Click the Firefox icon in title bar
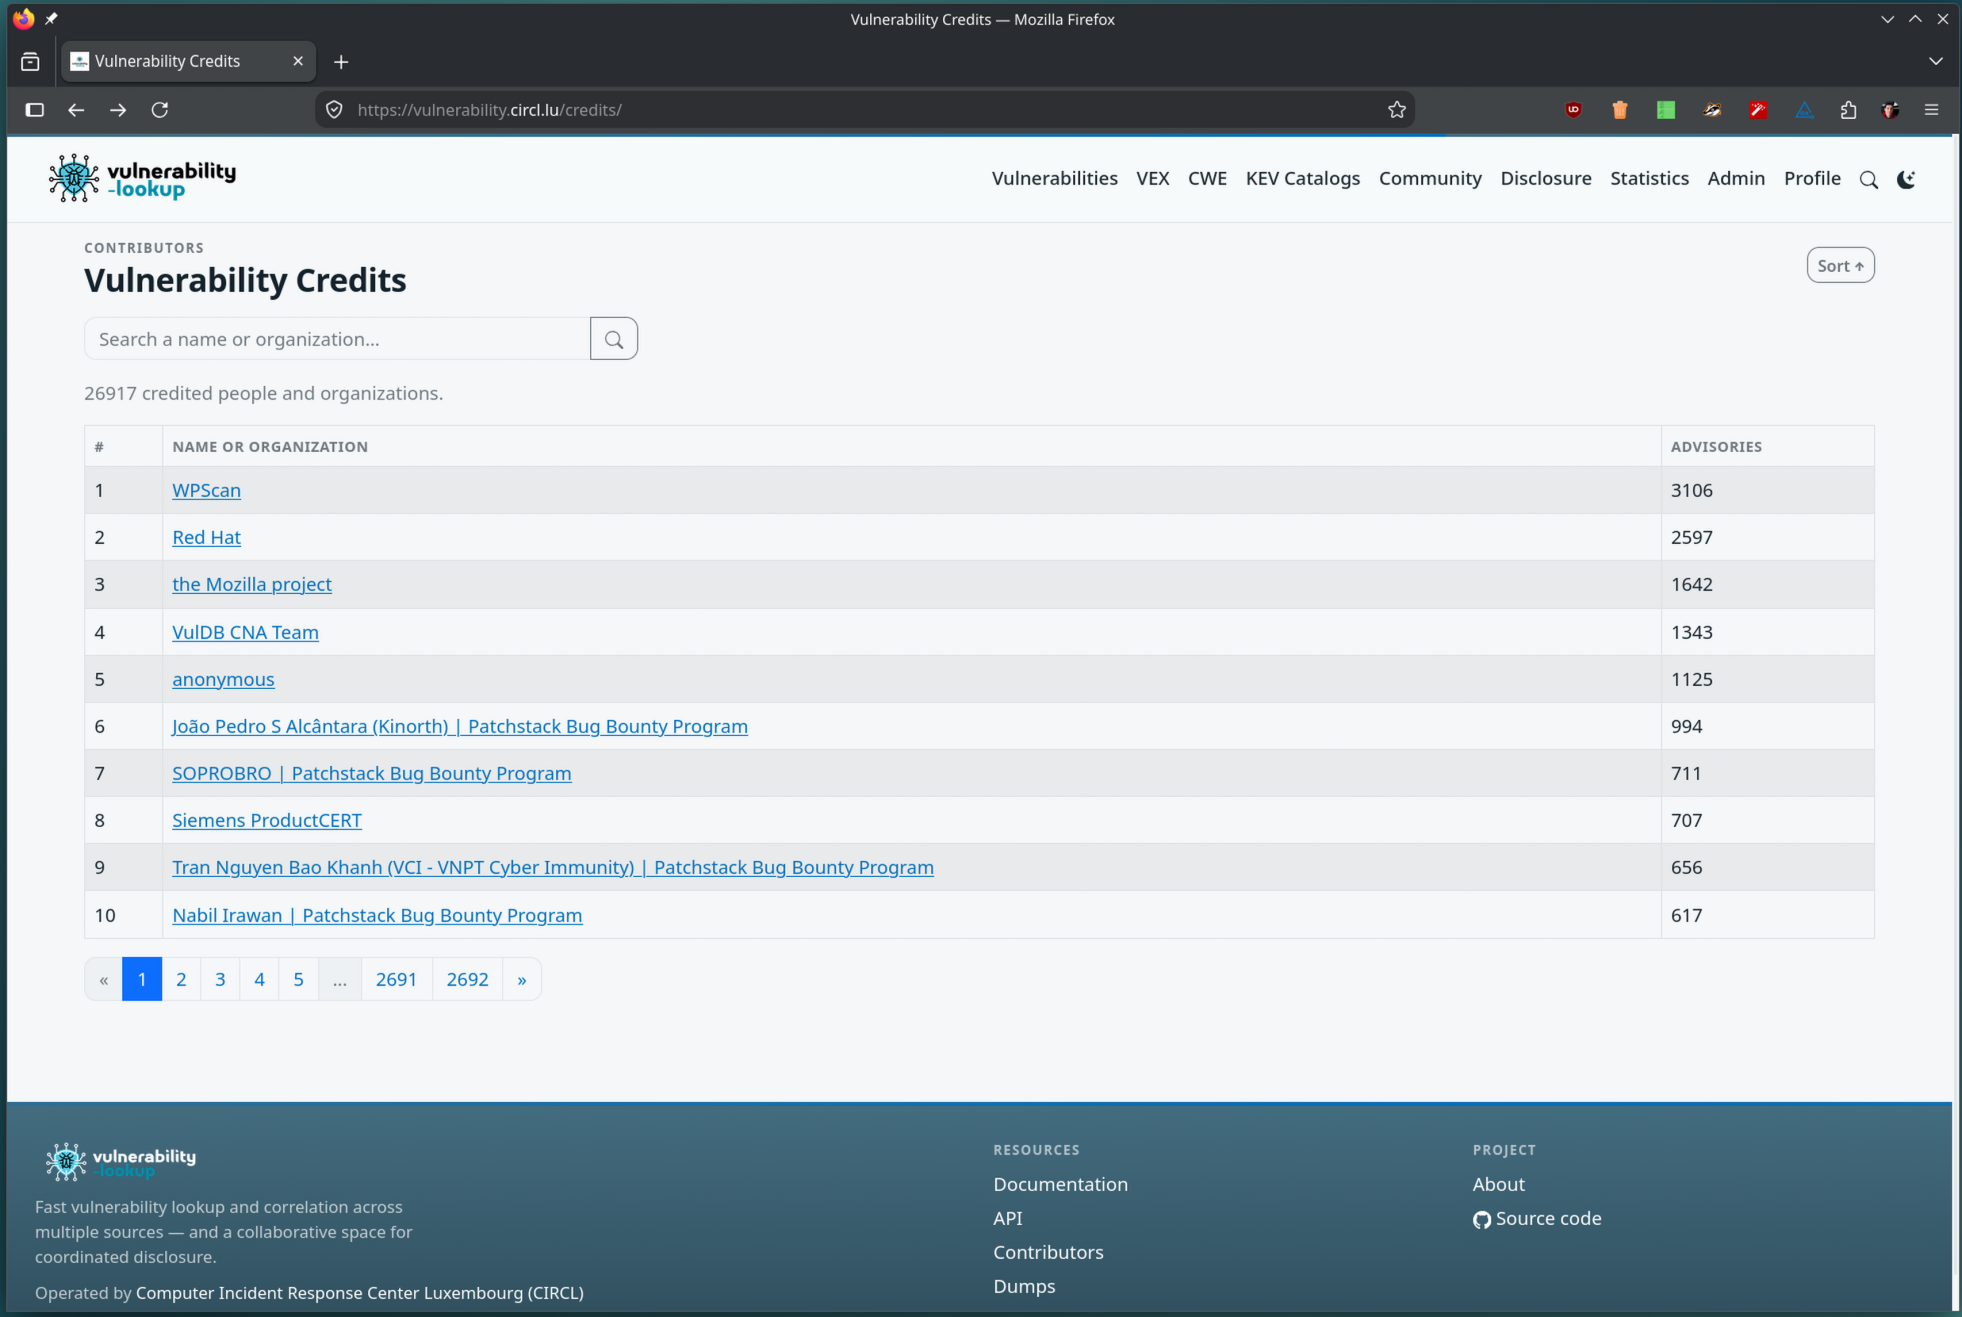The image size is (1962, 1317). tap(23, 19)
